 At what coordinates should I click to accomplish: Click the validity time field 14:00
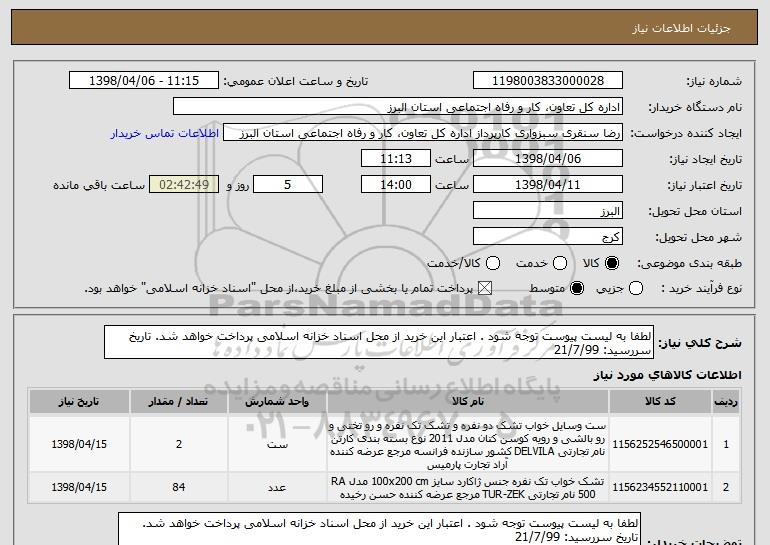396,185
